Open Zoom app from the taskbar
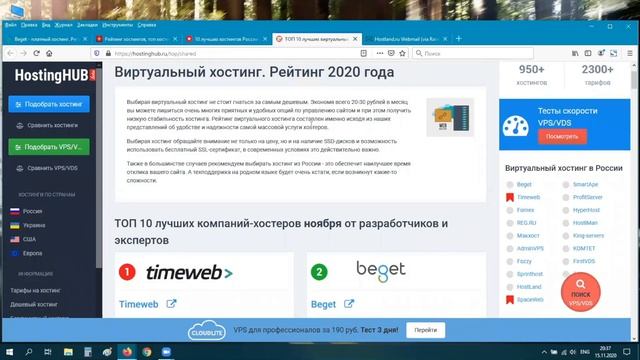 point(167,352)
